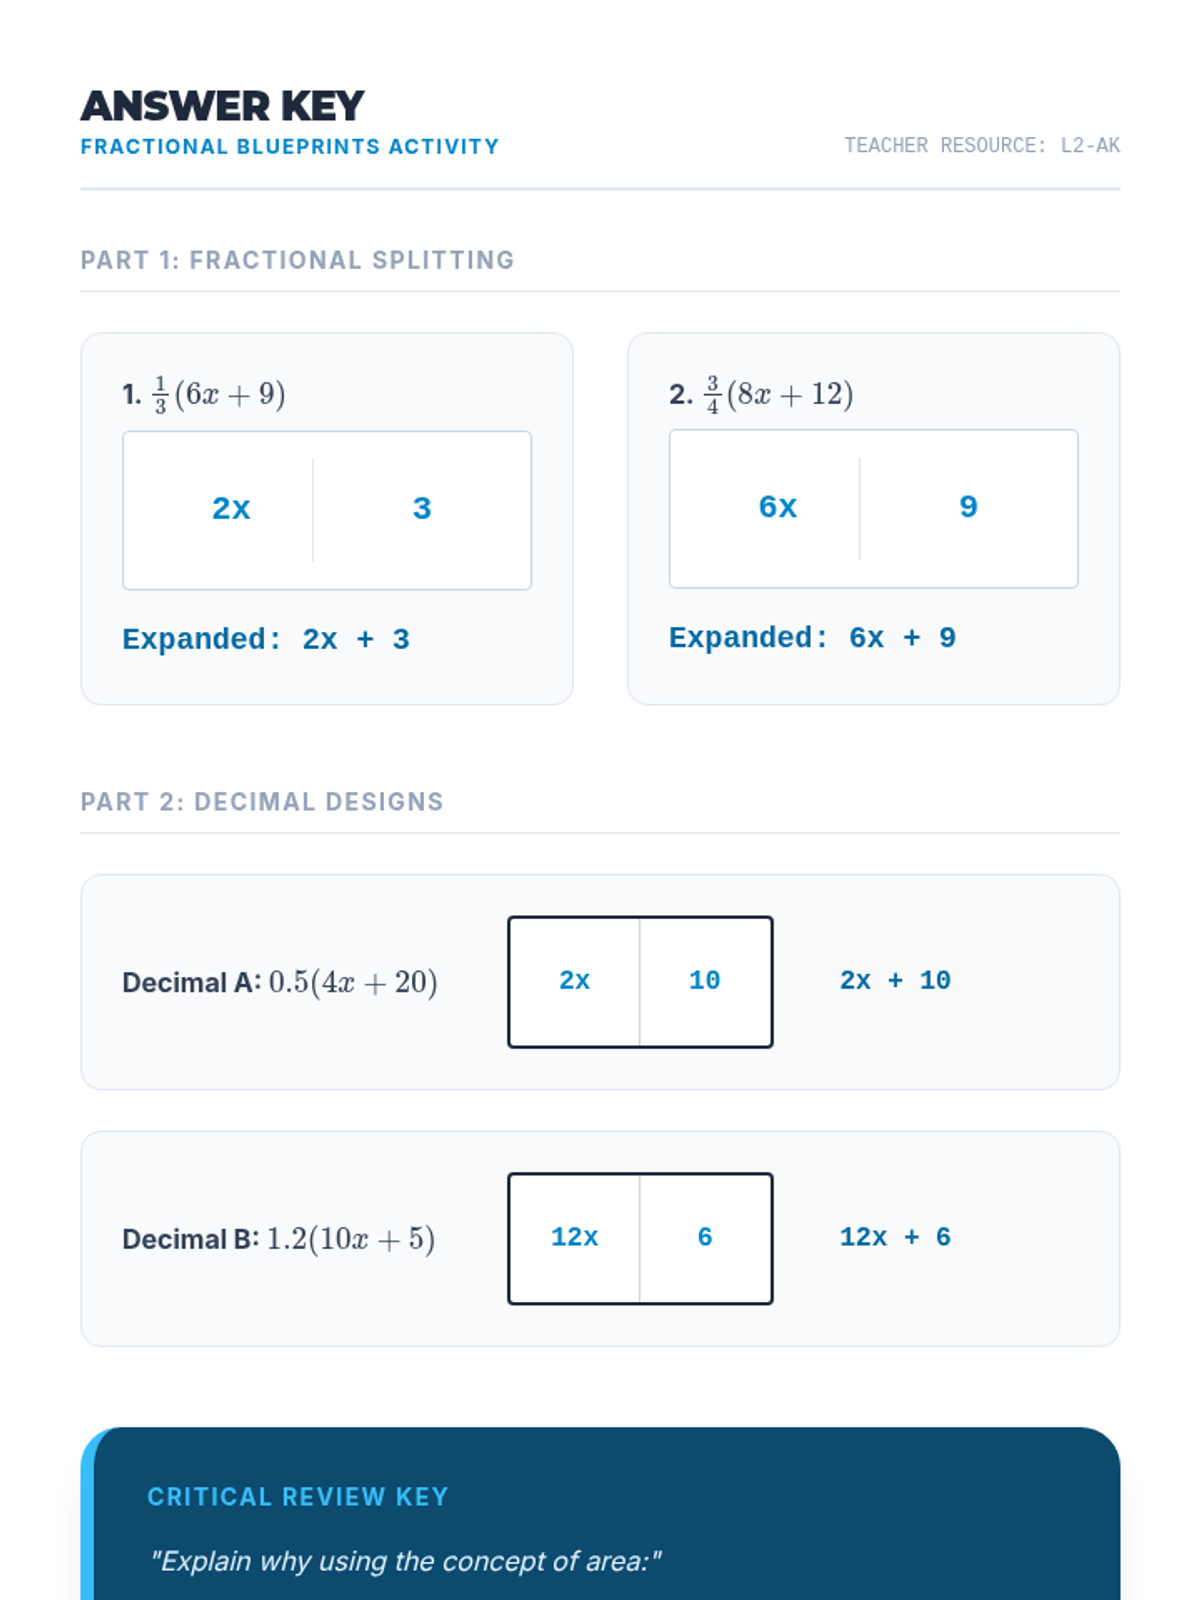Select the 12x + 6 result text

895,1238
